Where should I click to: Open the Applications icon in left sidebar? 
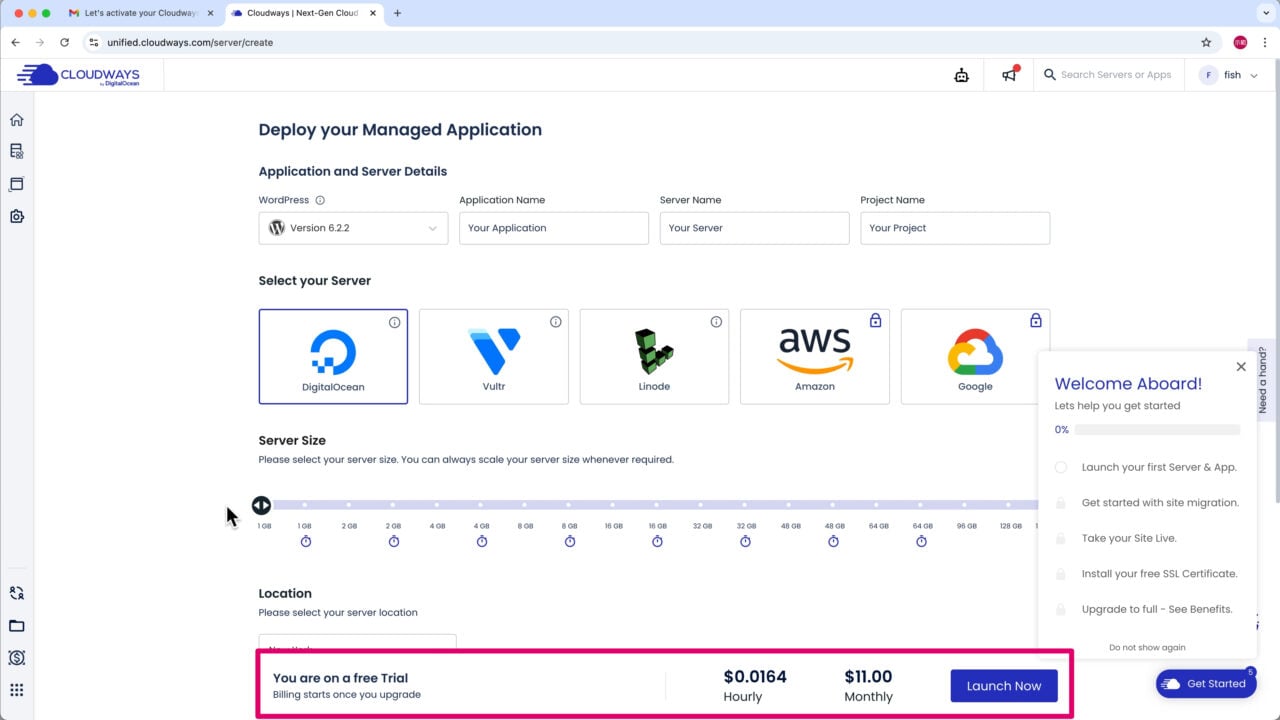(16, 184)
